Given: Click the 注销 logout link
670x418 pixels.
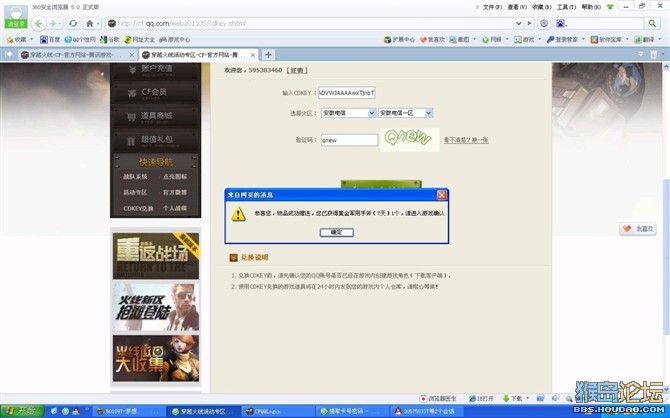Looking at the screenshot, I should coord(297,70).
